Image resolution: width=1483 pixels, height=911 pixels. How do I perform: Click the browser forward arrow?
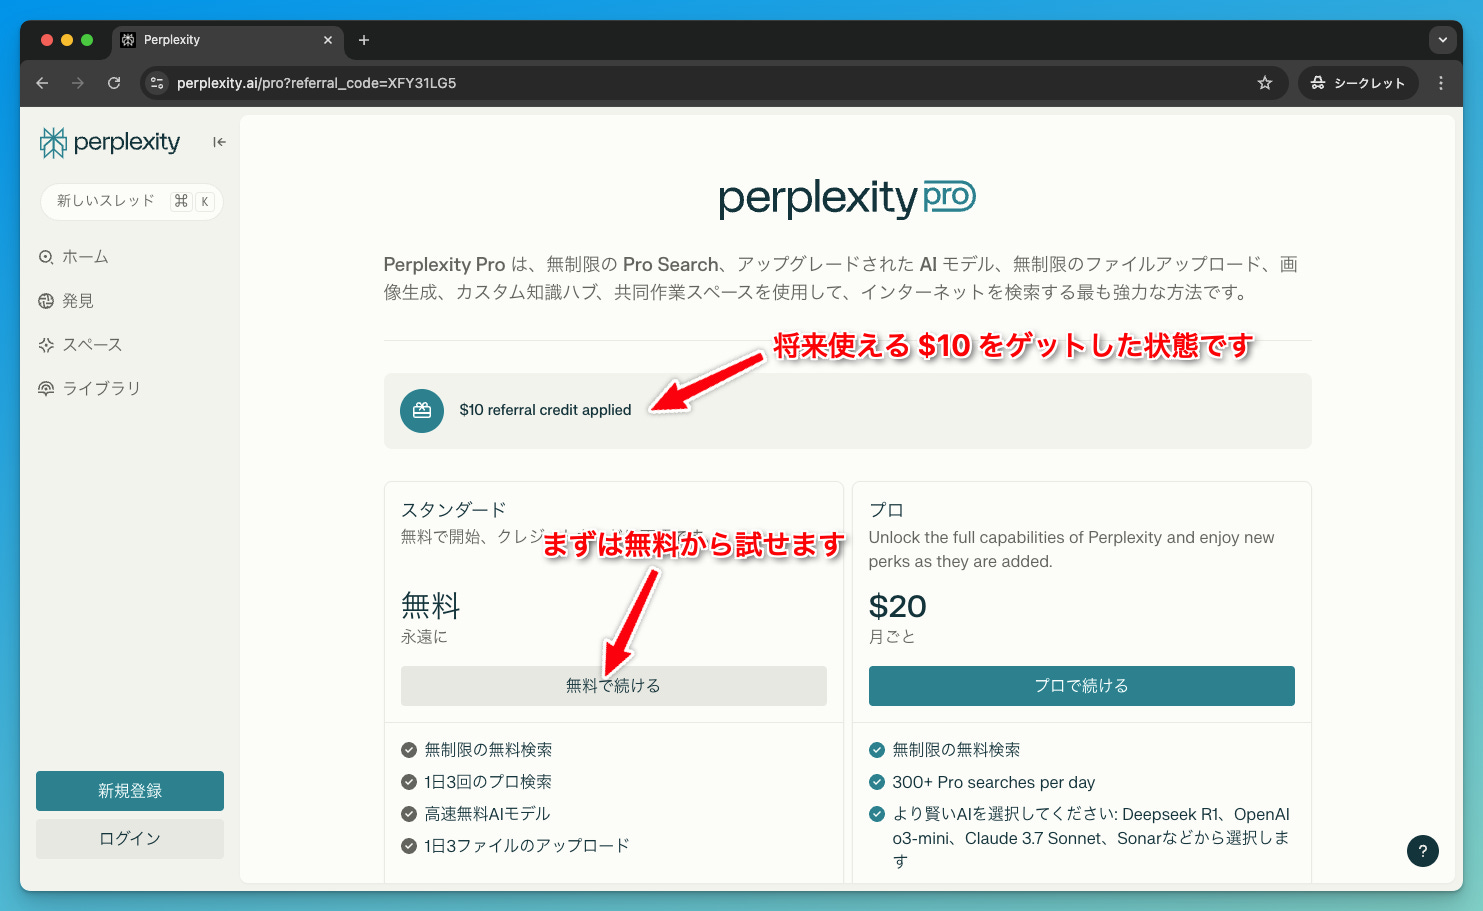(78, 83)
